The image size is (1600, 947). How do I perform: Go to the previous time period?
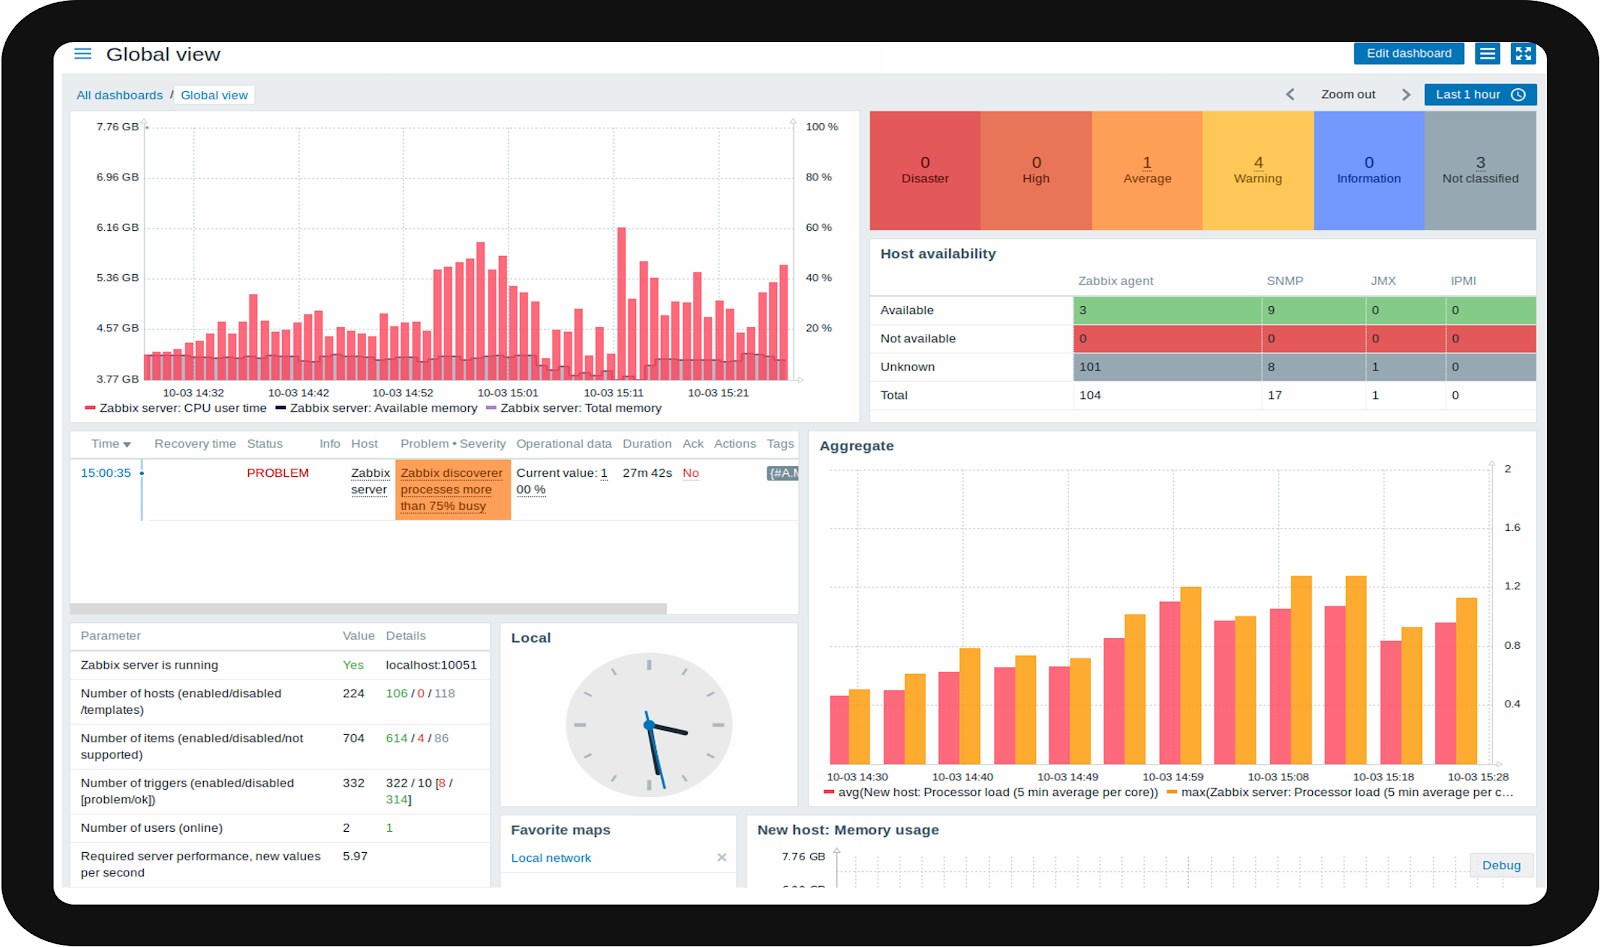pos(1290,95)
